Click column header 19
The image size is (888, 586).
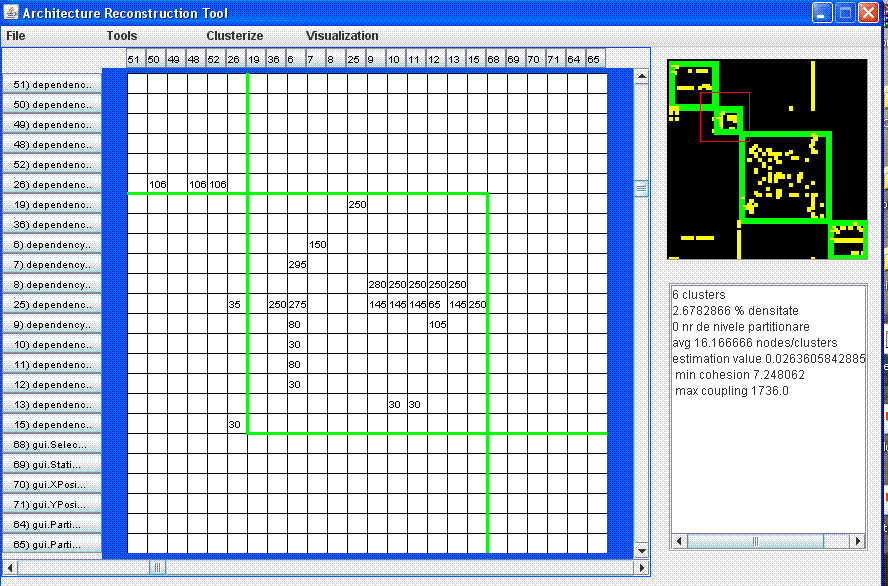pyautogui.click(x=254, y=60)
